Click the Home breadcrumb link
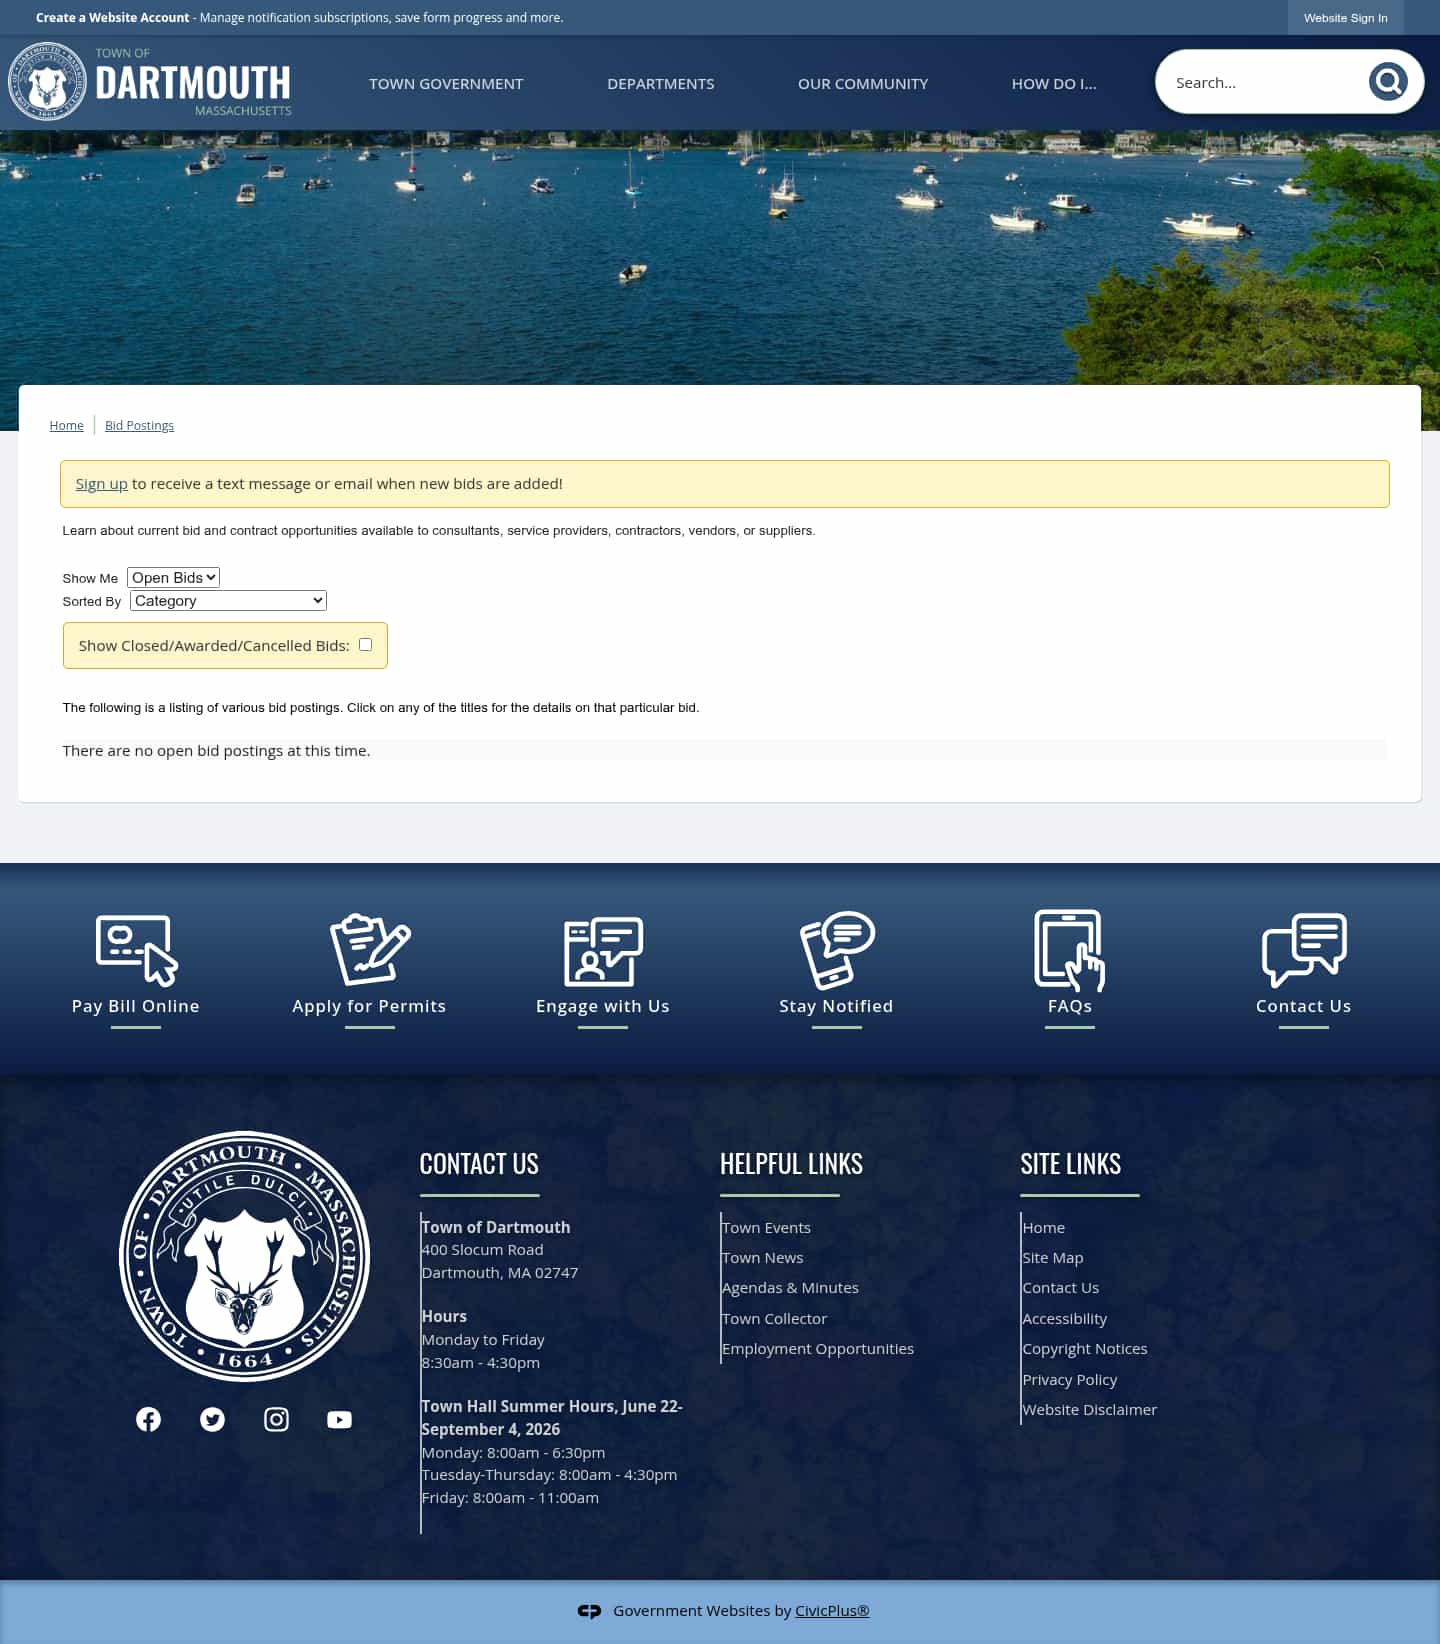The image size is (1440, 1644). tap(67, 425)
